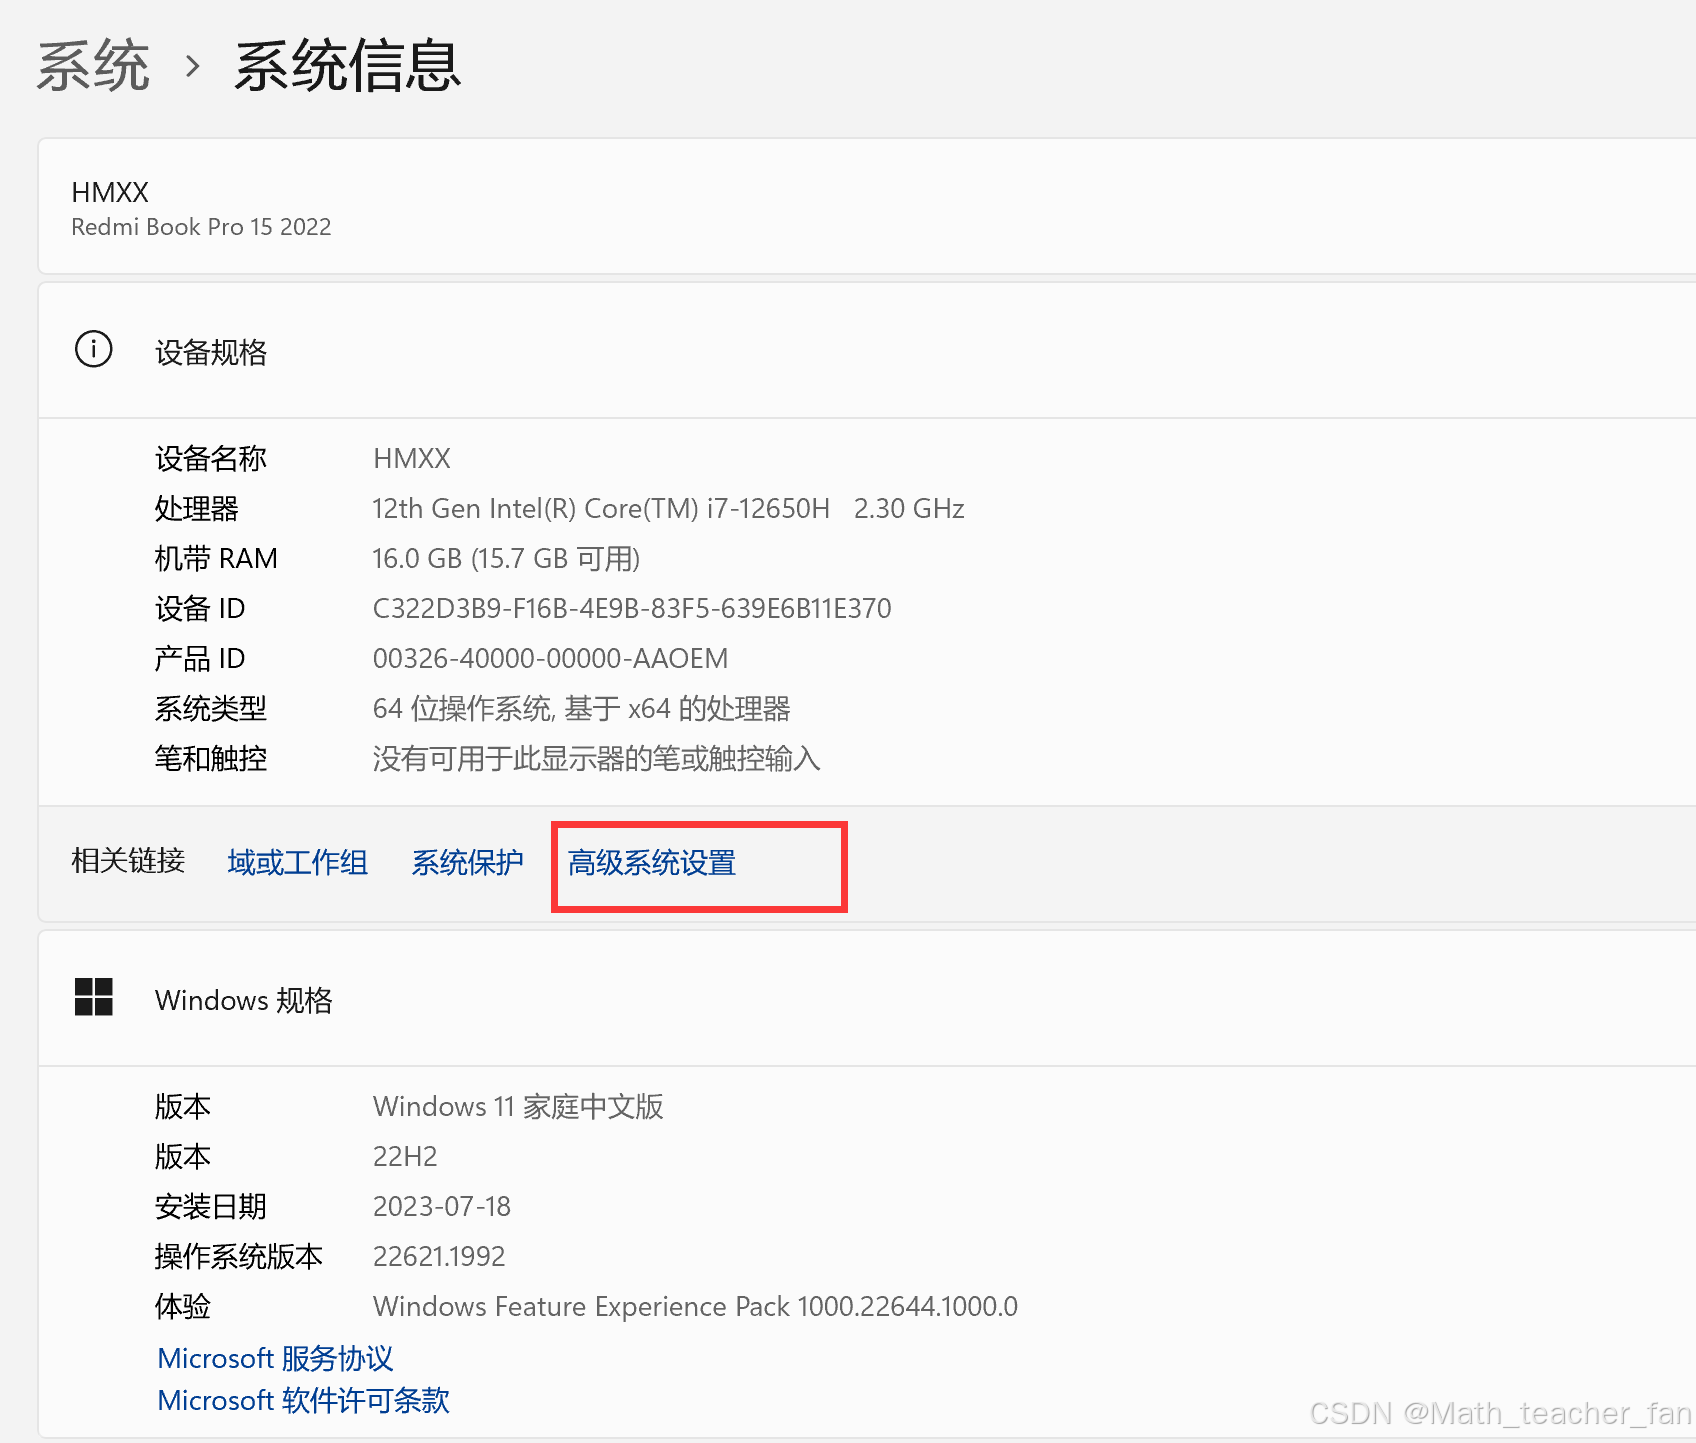Viewport: 1696px width, 1443px height.
Task: Click the 操作系统版本 label
Action: coord(239,1256)
